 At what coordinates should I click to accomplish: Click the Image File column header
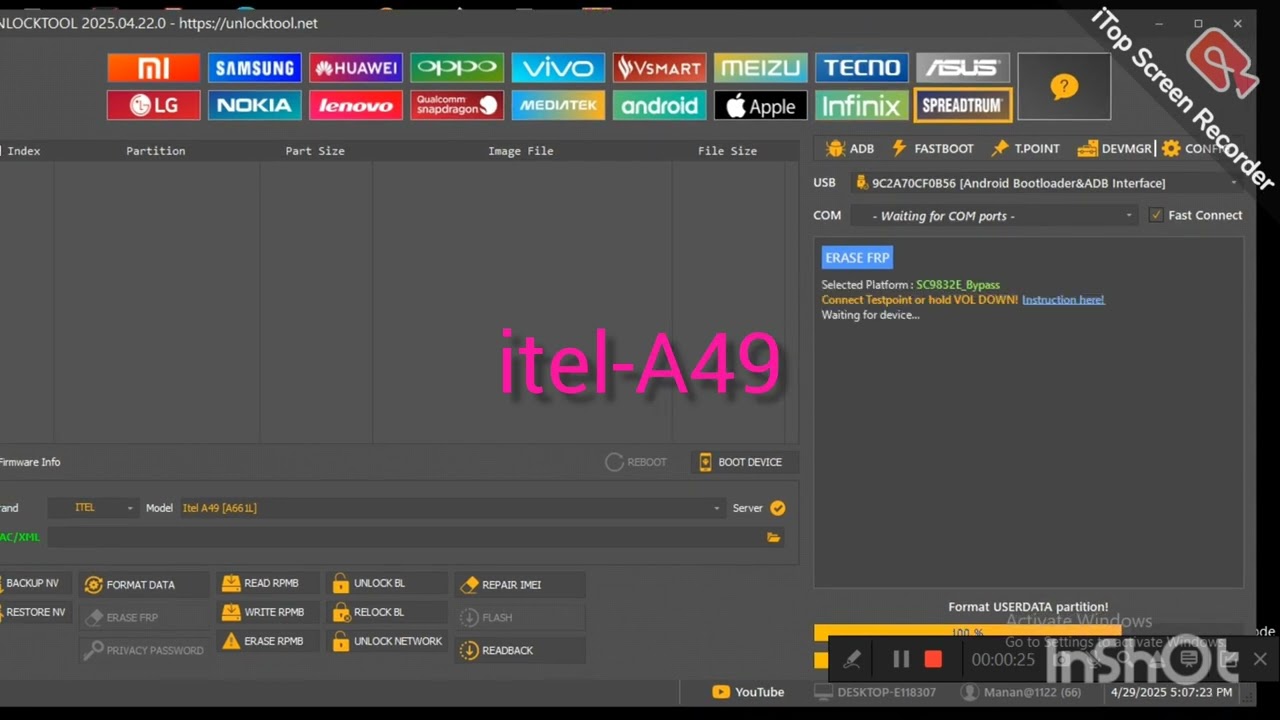(521, 151)
